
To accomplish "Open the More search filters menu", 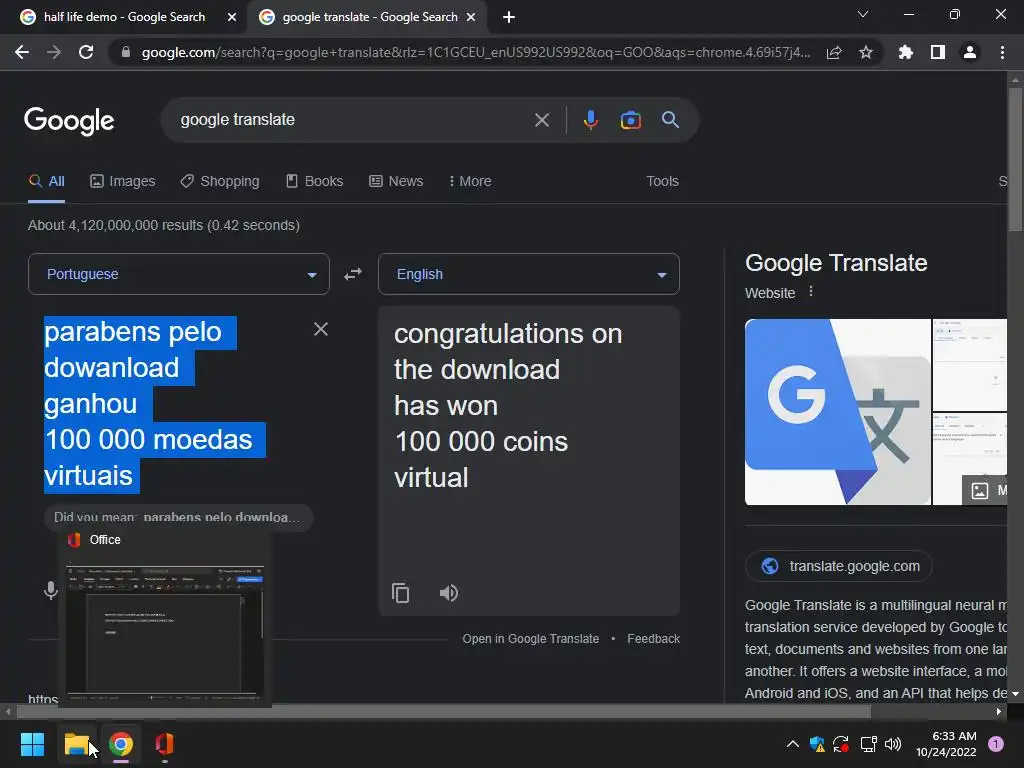I will (470, 181).
